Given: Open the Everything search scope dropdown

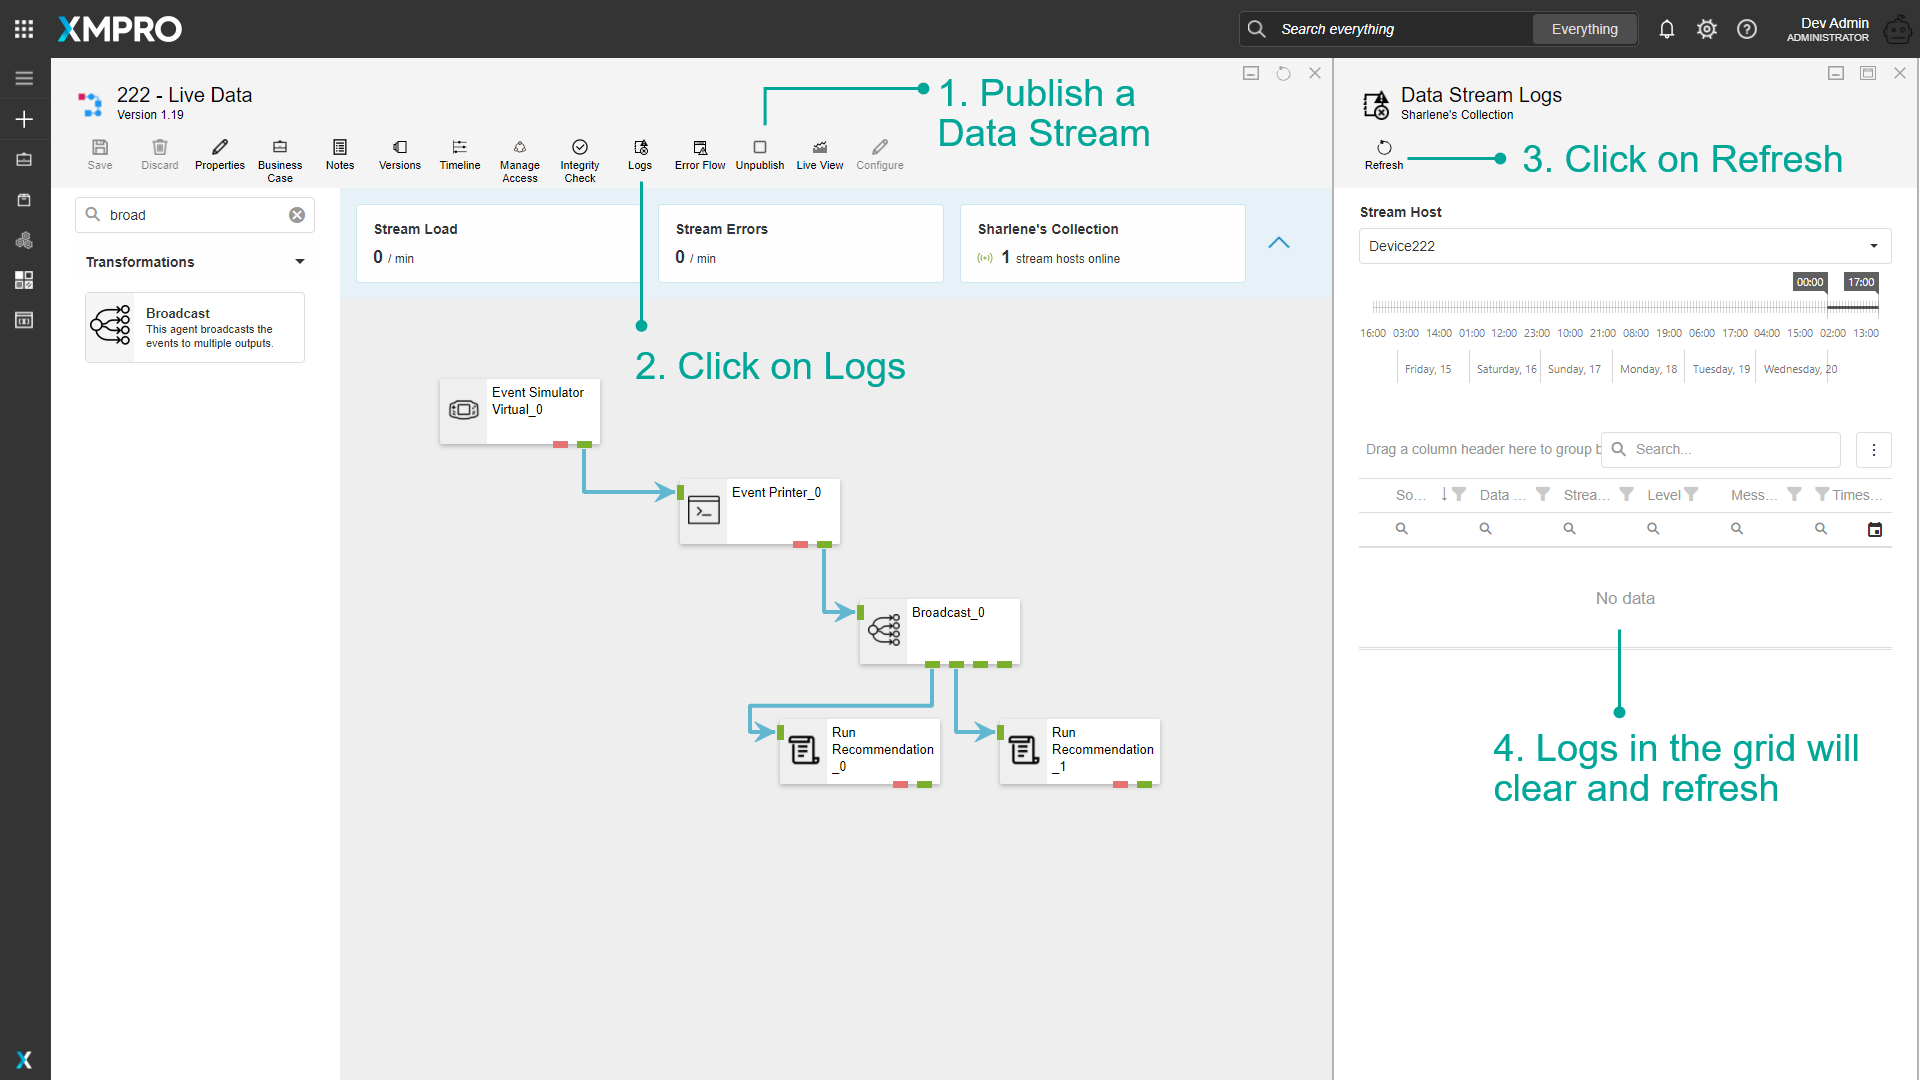Looking at the screenshot, I should point(1584,29).
